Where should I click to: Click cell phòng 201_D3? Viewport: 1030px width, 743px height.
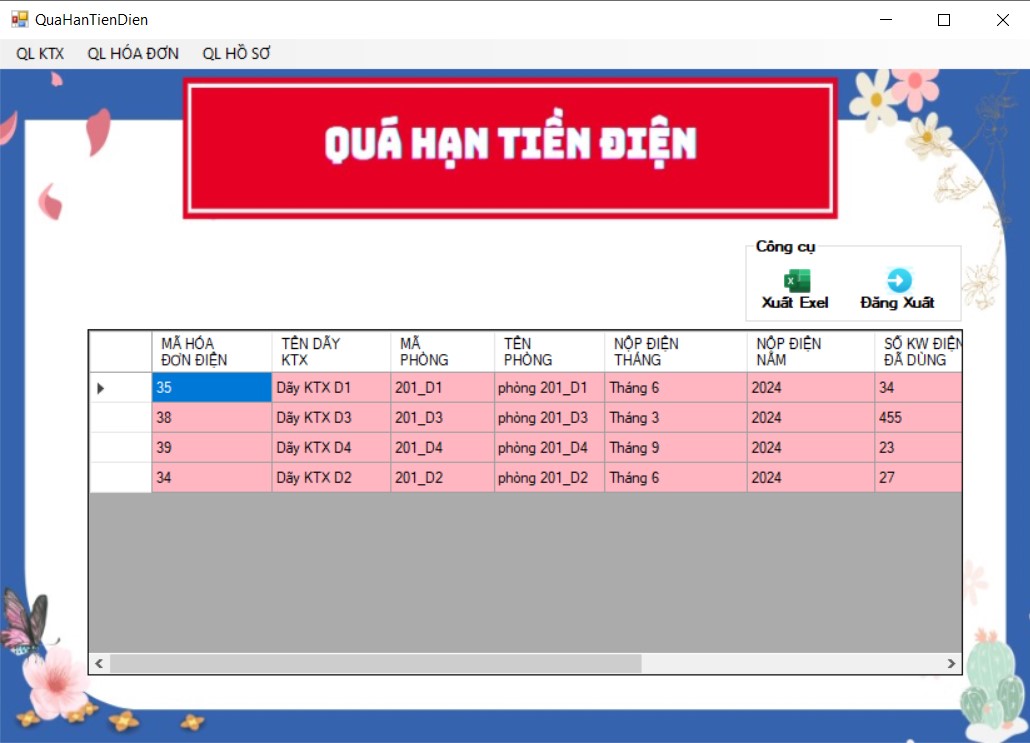tap(549, 417)
